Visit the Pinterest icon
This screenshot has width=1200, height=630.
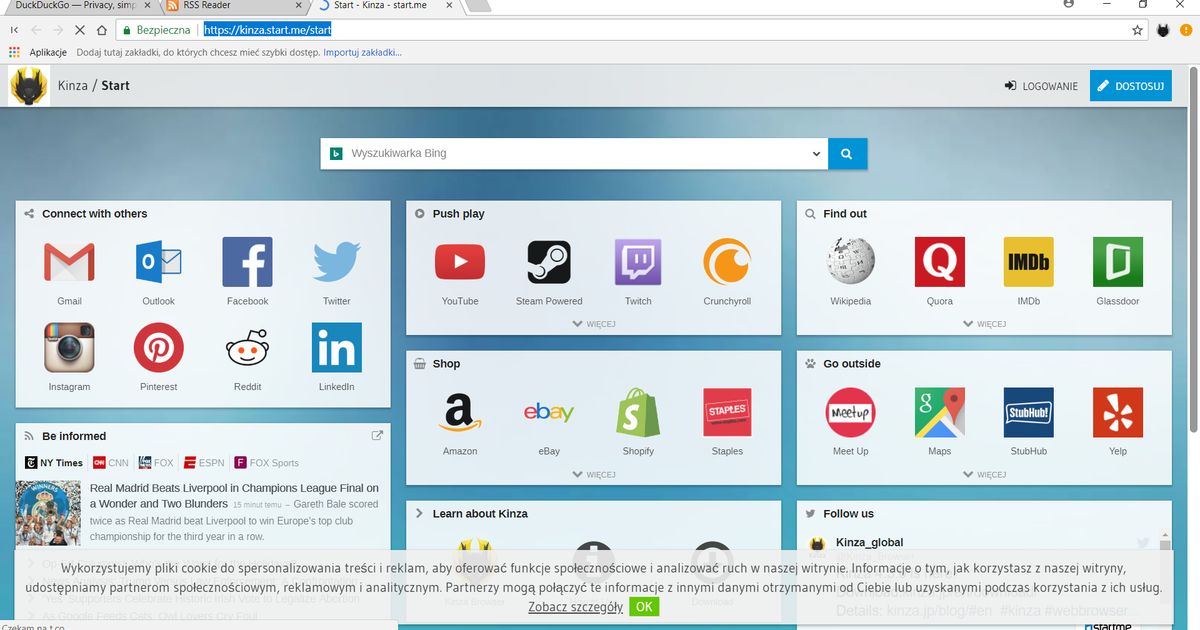158,348
